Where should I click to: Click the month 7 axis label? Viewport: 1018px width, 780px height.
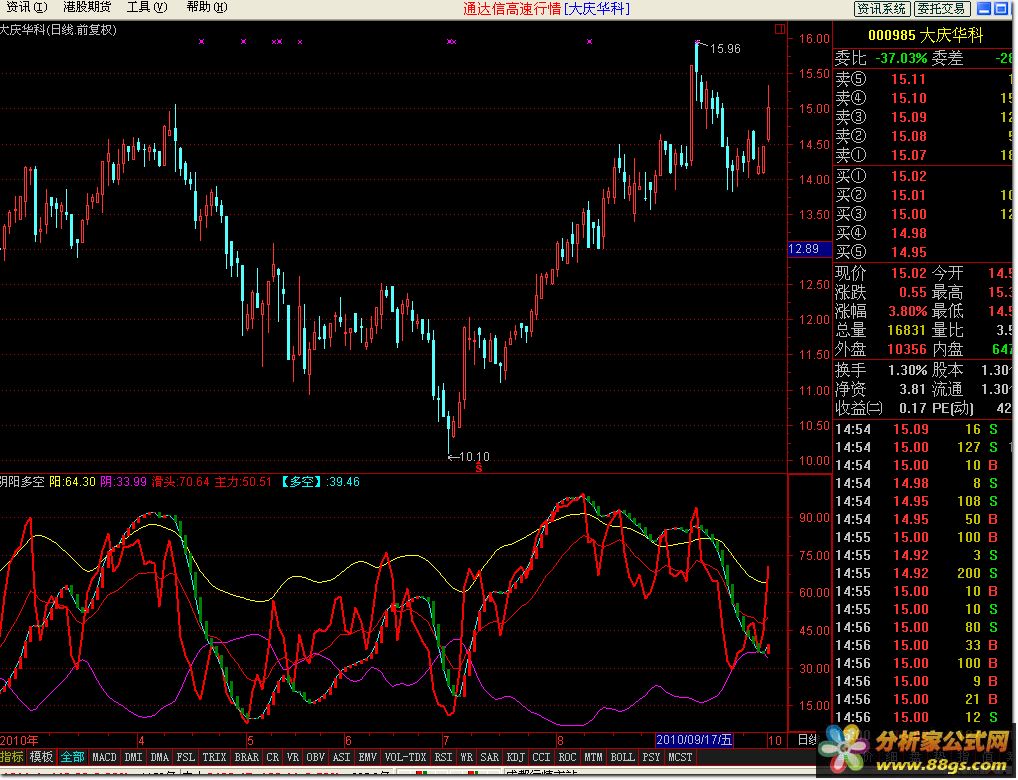[446, 740]
